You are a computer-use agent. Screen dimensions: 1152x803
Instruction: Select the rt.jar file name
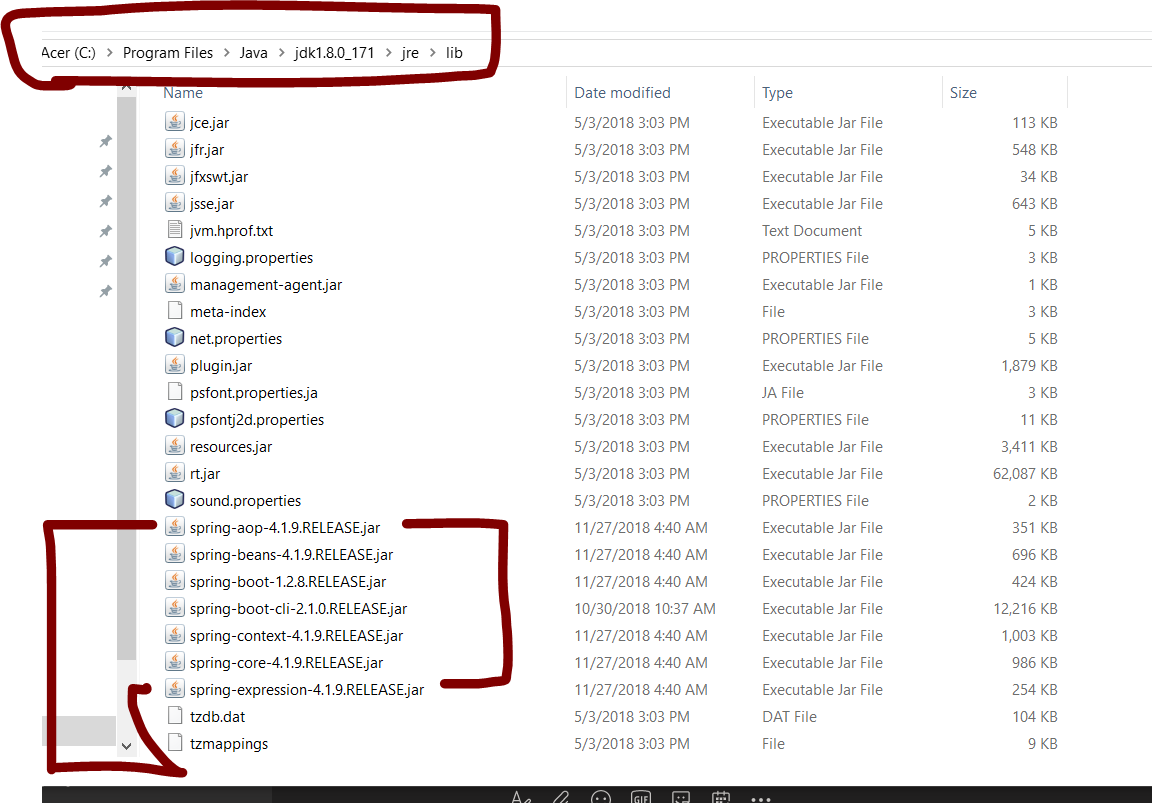205,474
